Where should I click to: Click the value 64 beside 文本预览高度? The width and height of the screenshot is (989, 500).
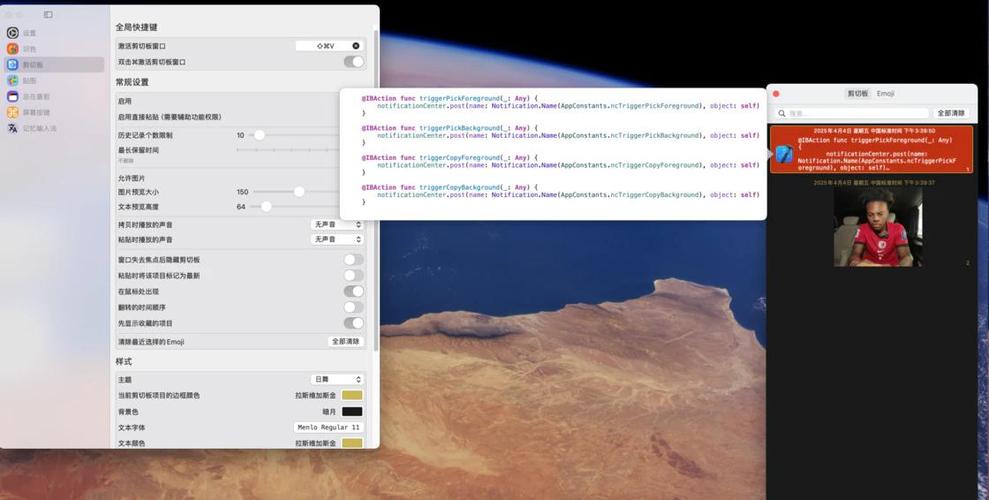point(241,206)
